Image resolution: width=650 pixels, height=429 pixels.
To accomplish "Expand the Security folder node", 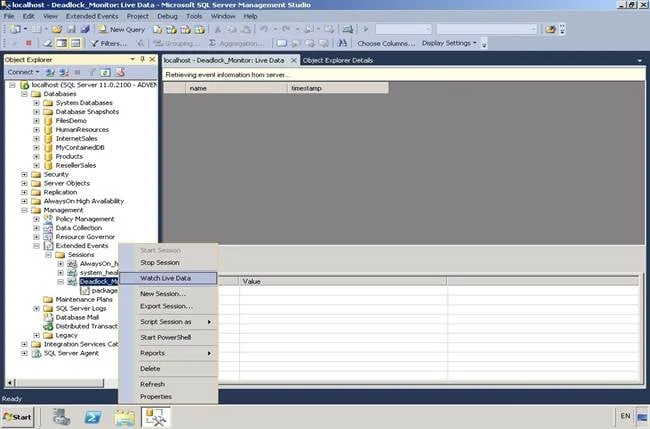I will click(x=24, y=175).
